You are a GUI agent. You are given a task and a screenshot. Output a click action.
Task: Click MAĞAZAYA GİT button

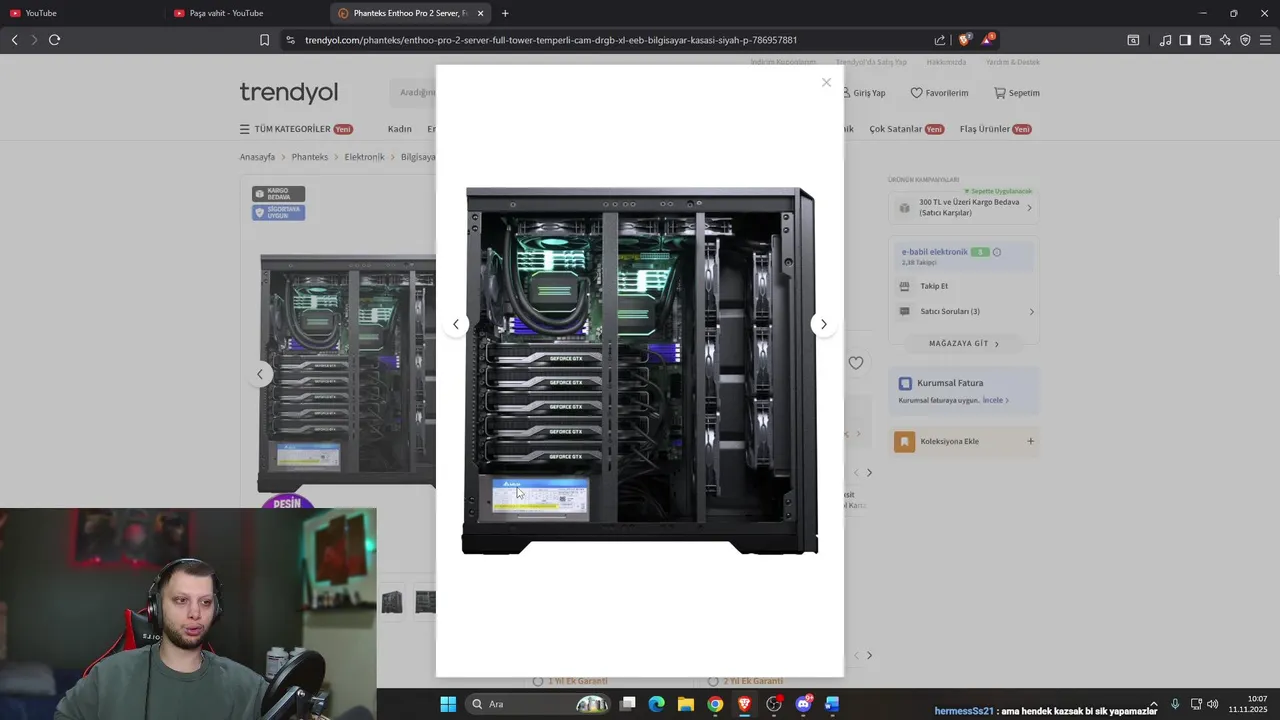point(964,343)
